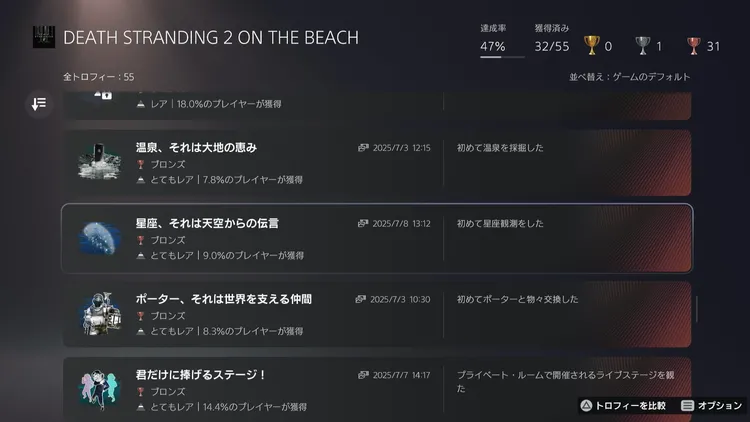Open the オプション options label
The height and width of the screenshot is (422, 750).
coord(720,405)
